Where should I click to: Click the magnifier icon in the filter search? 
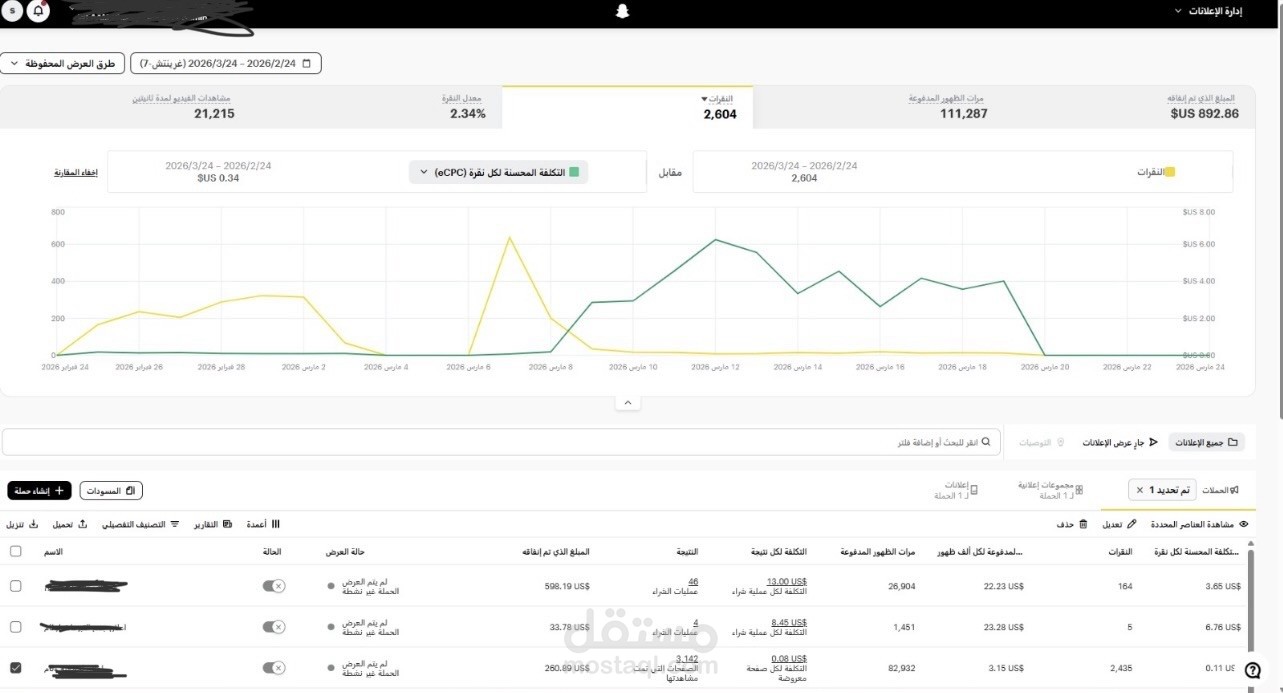click(986, 442)
